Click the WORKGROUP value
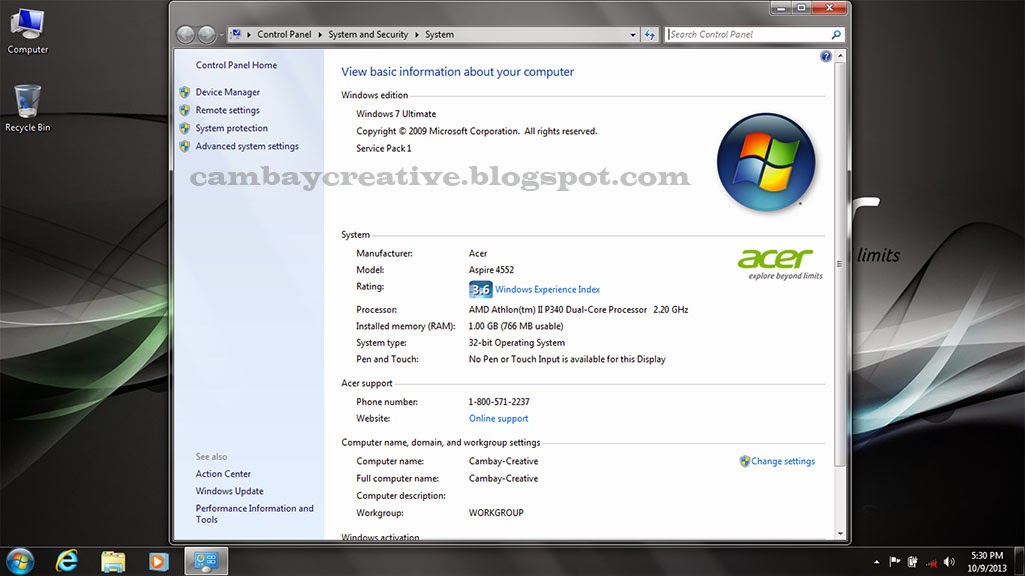This screenshot has height=576, width=1025. [496, 513]
